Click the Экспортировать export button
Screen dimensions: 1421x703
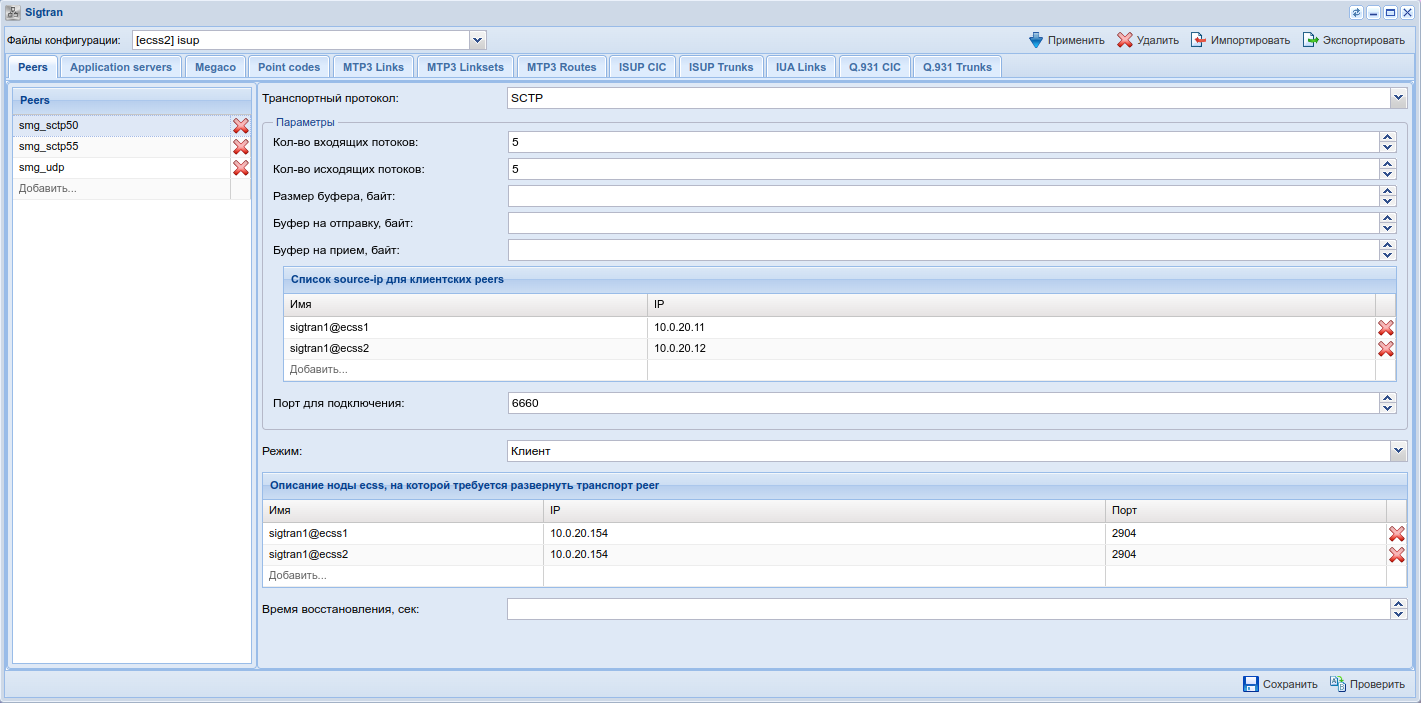pos(1353,40)
